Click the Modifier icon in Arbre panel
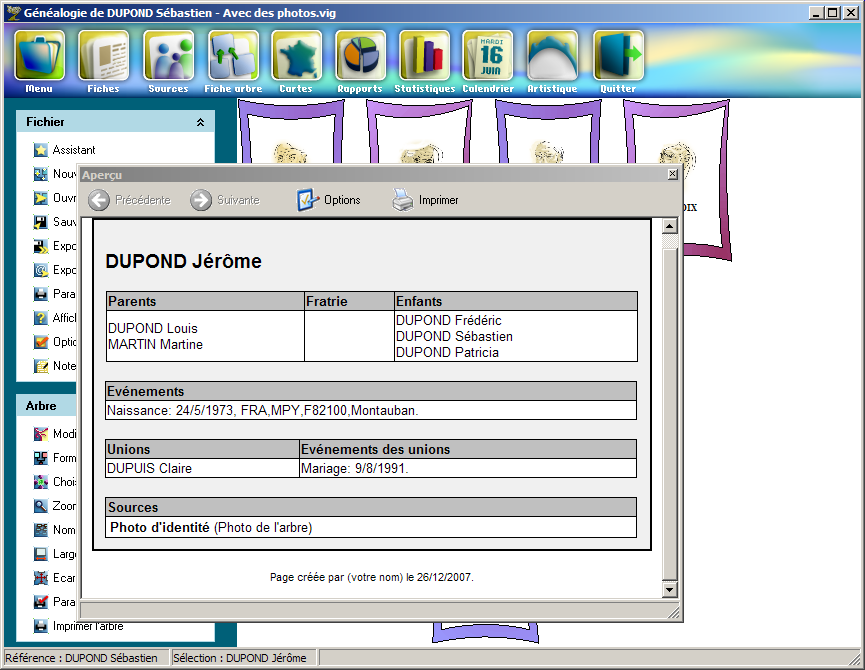This screenshot has width=865, height=670. pyautogui.click(x=40, y=434)
